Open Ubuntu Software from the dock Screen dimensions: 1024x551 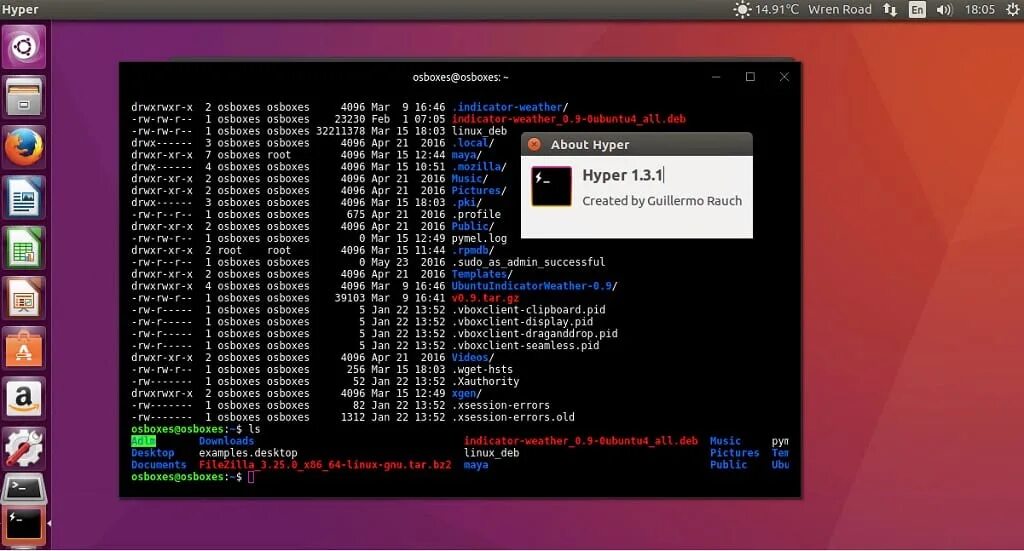tap(24, 348)
